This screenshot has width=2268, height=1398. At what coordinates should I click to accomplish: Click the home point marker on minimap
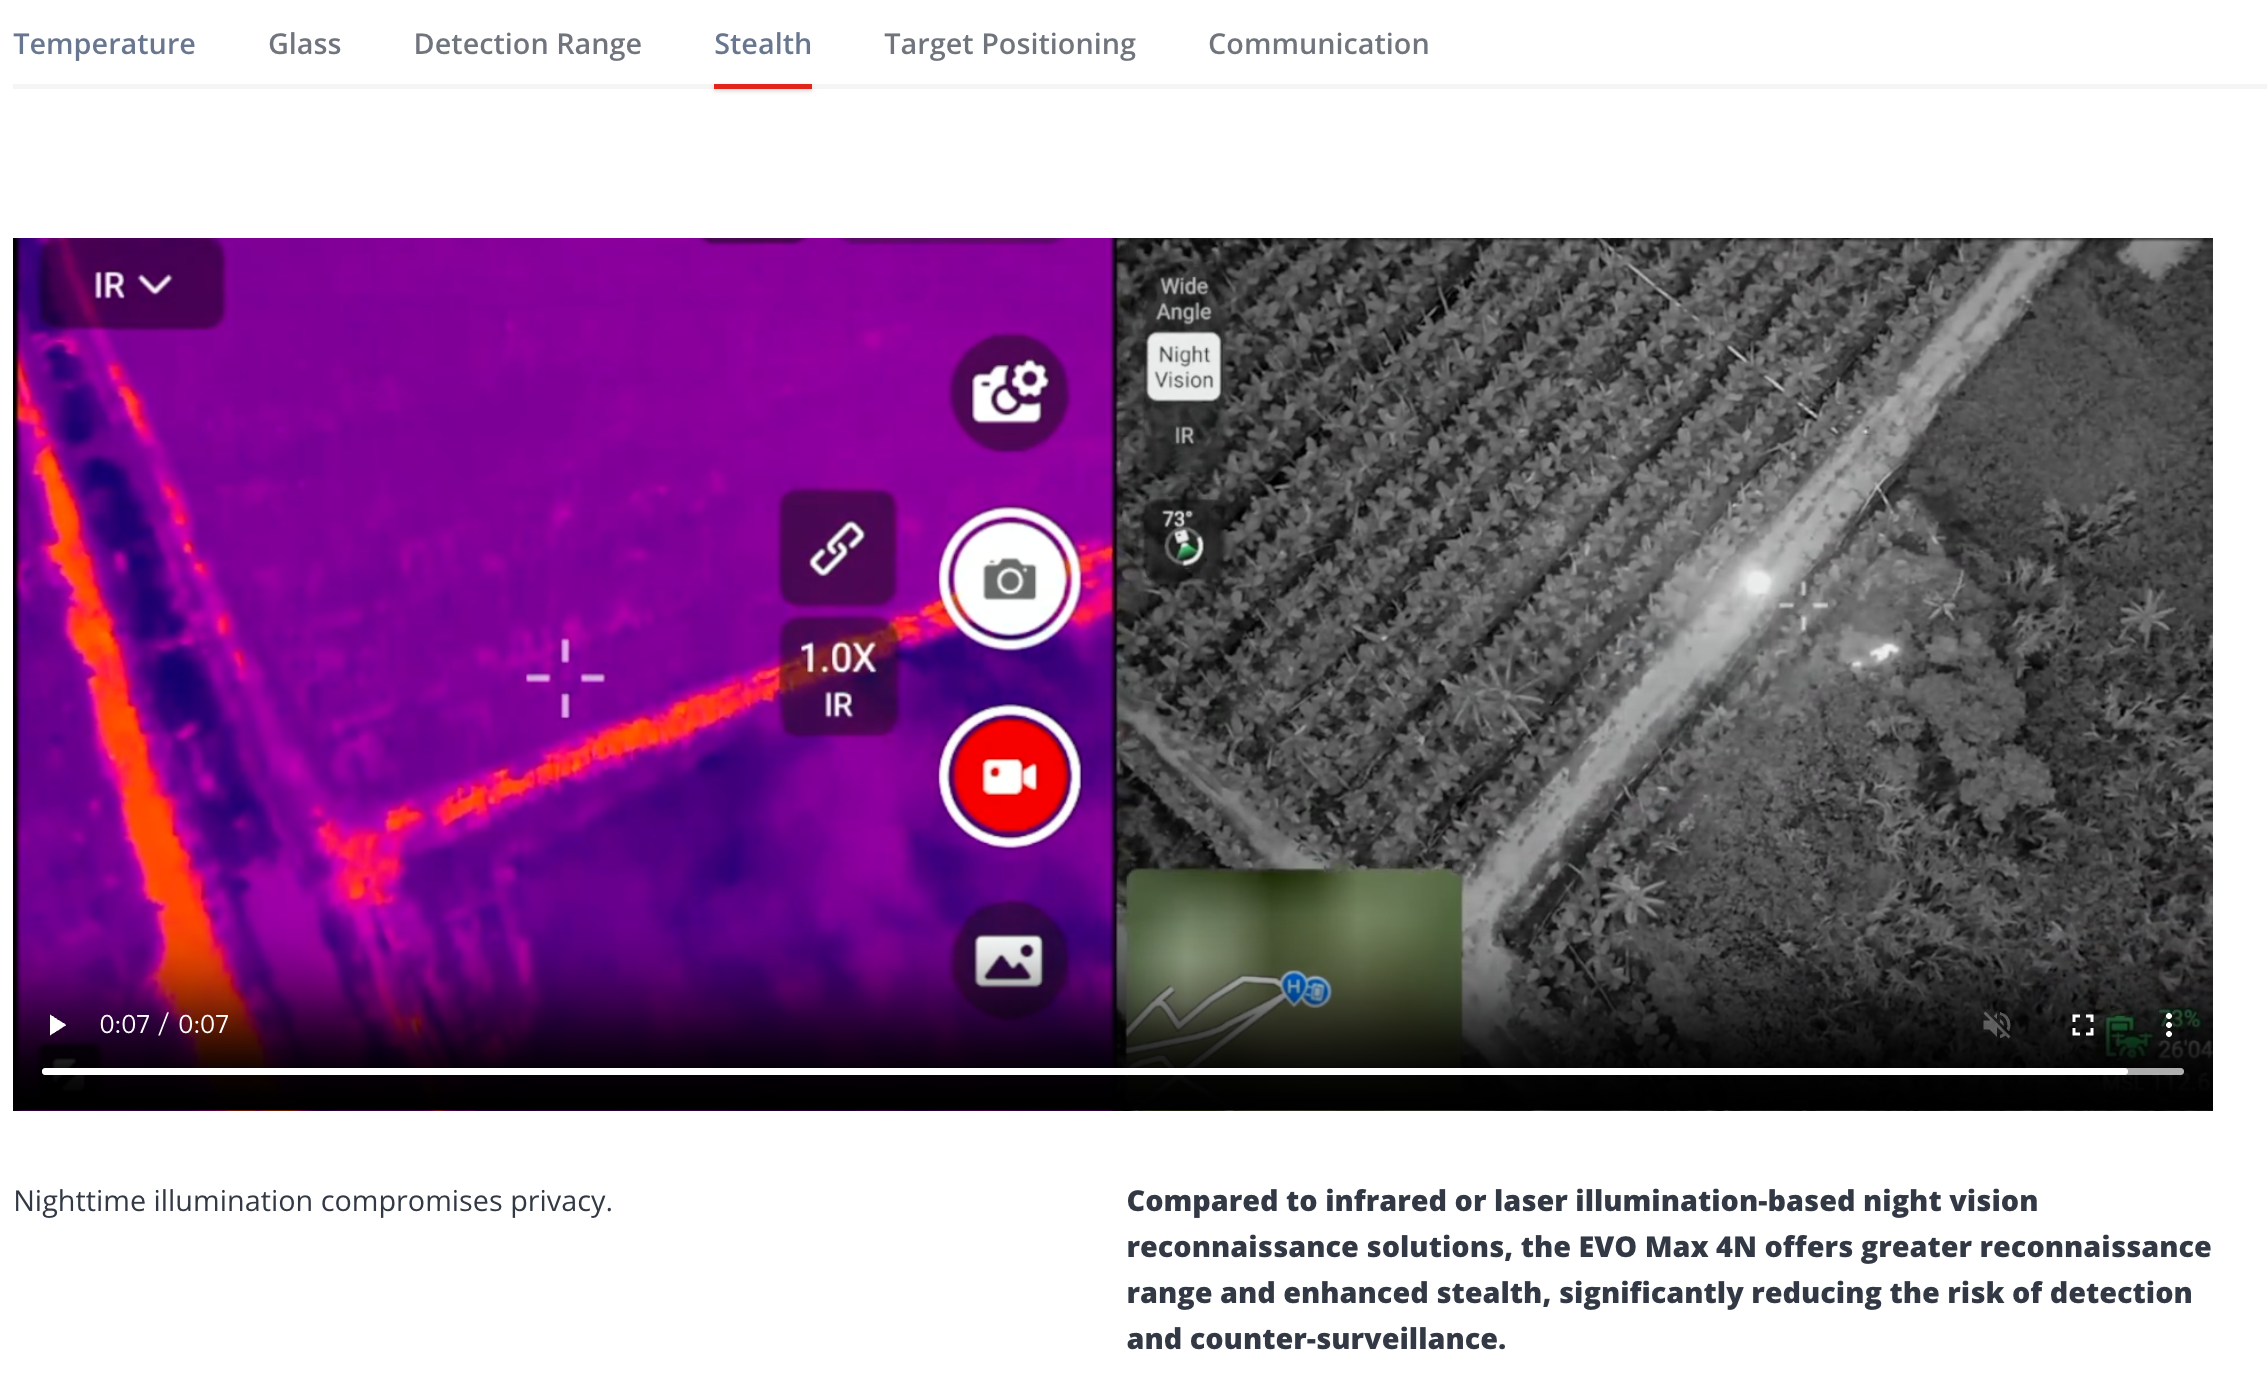pos(1294,988)
